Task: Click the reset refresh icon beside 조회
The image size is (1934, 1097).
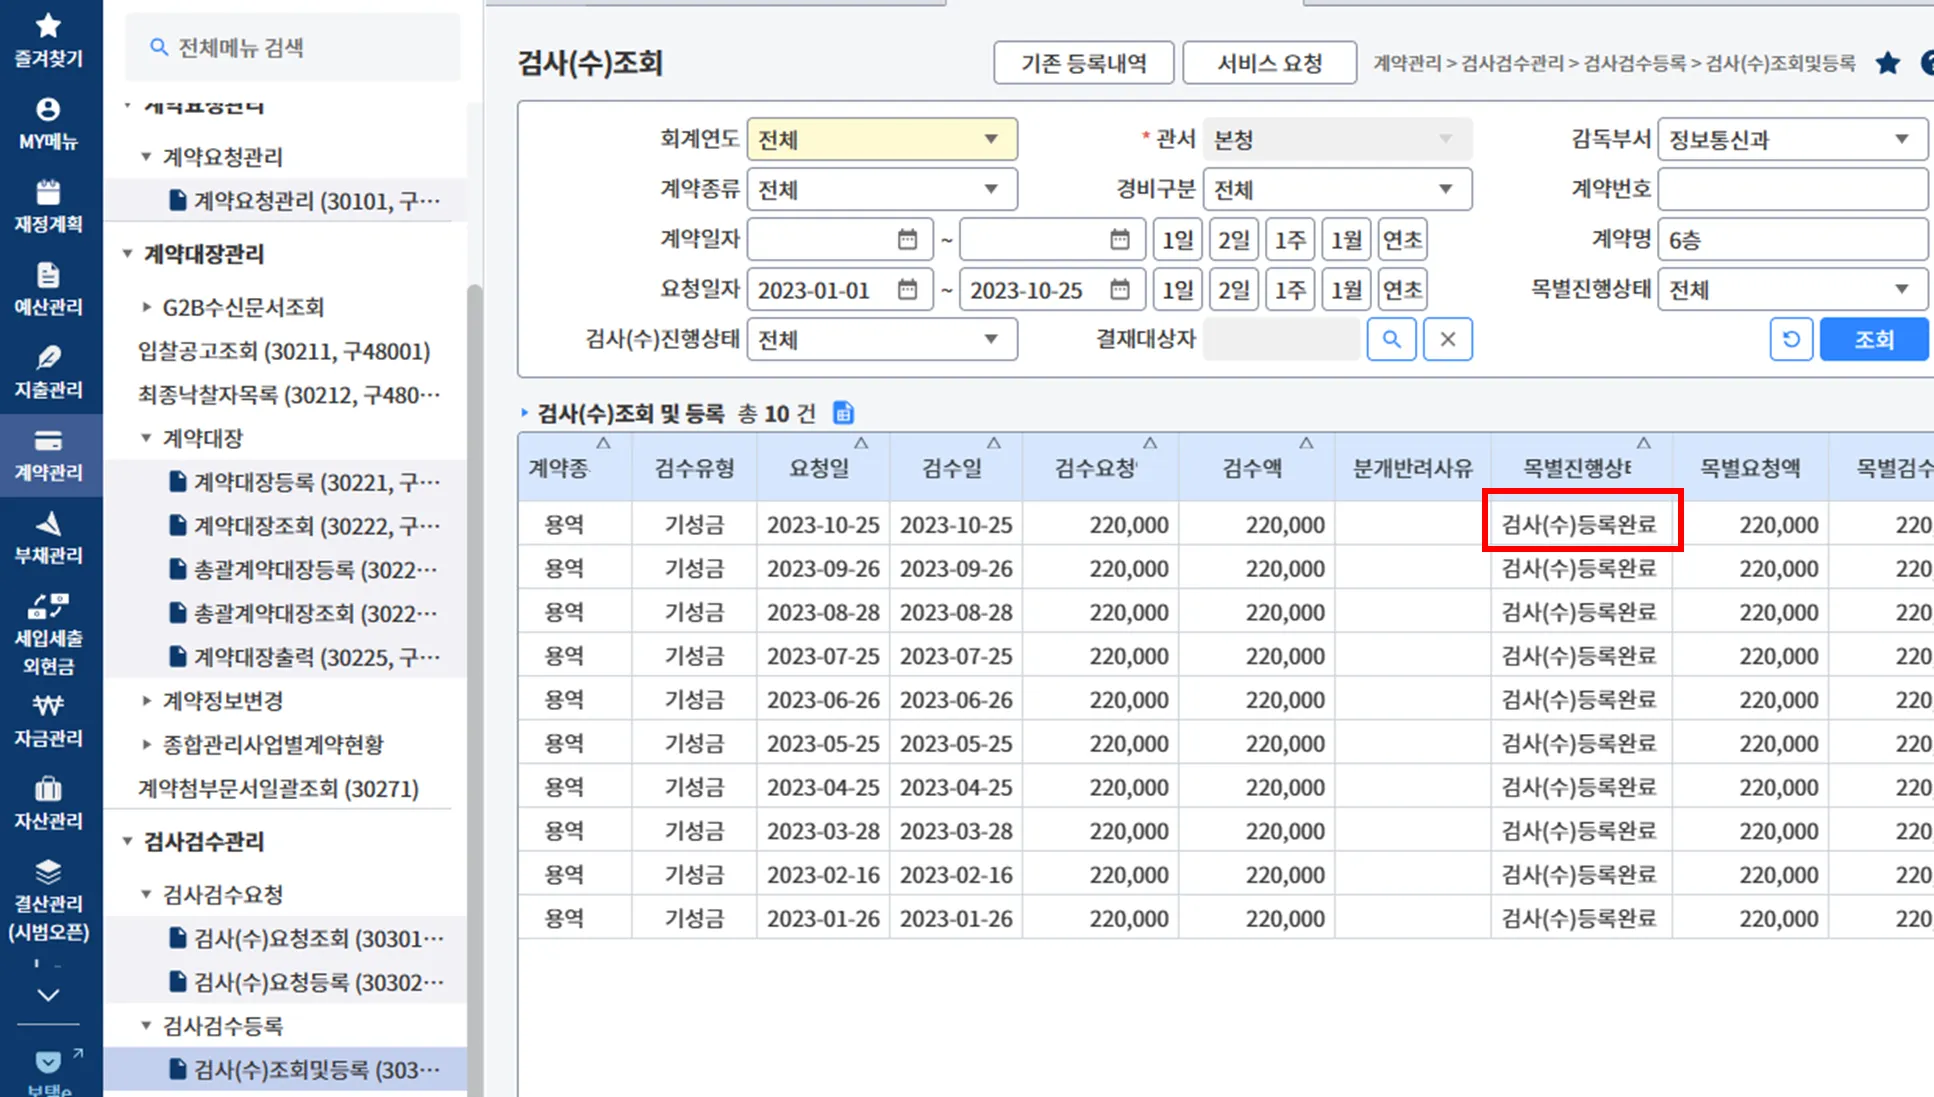Action: coord(1790,339)
